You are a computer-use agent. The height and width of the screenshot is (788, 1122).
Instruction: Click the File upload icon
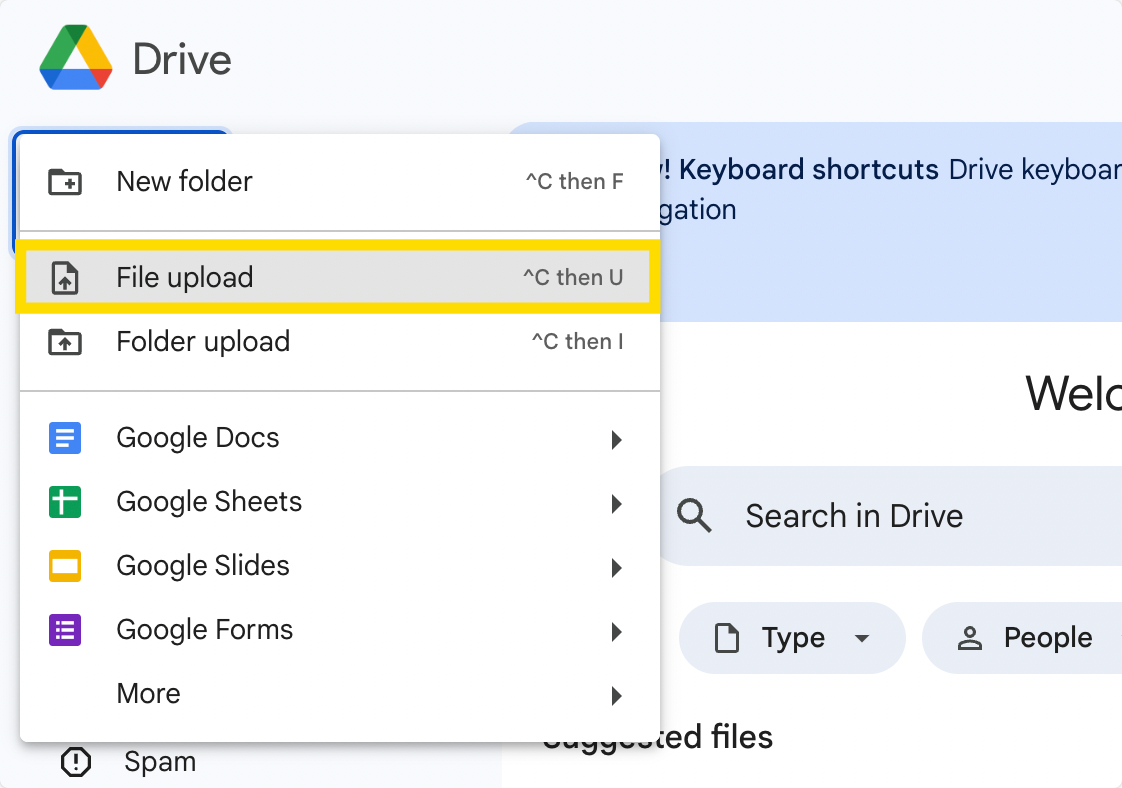tap(65, 278)
